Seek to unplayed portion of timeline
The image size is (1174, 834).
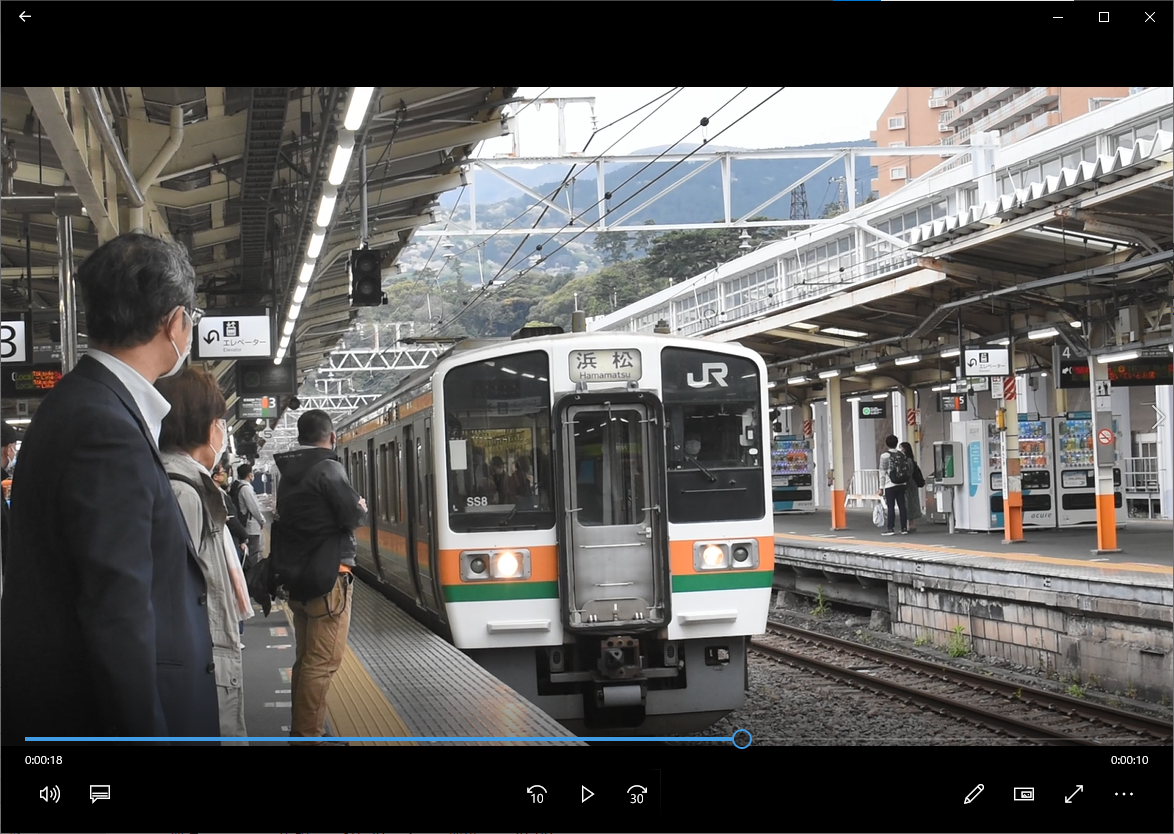[x=949, y=739]
